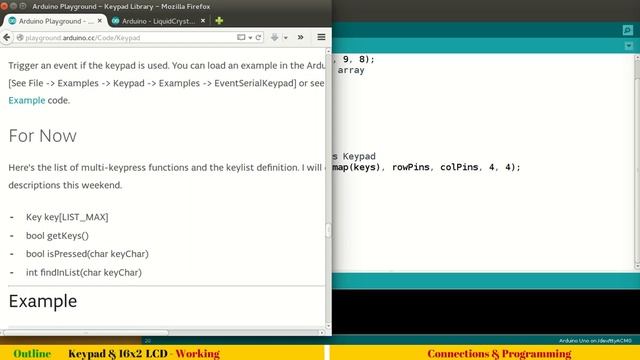Click list item Key key[LIST_MAX]

coord(67,217)
